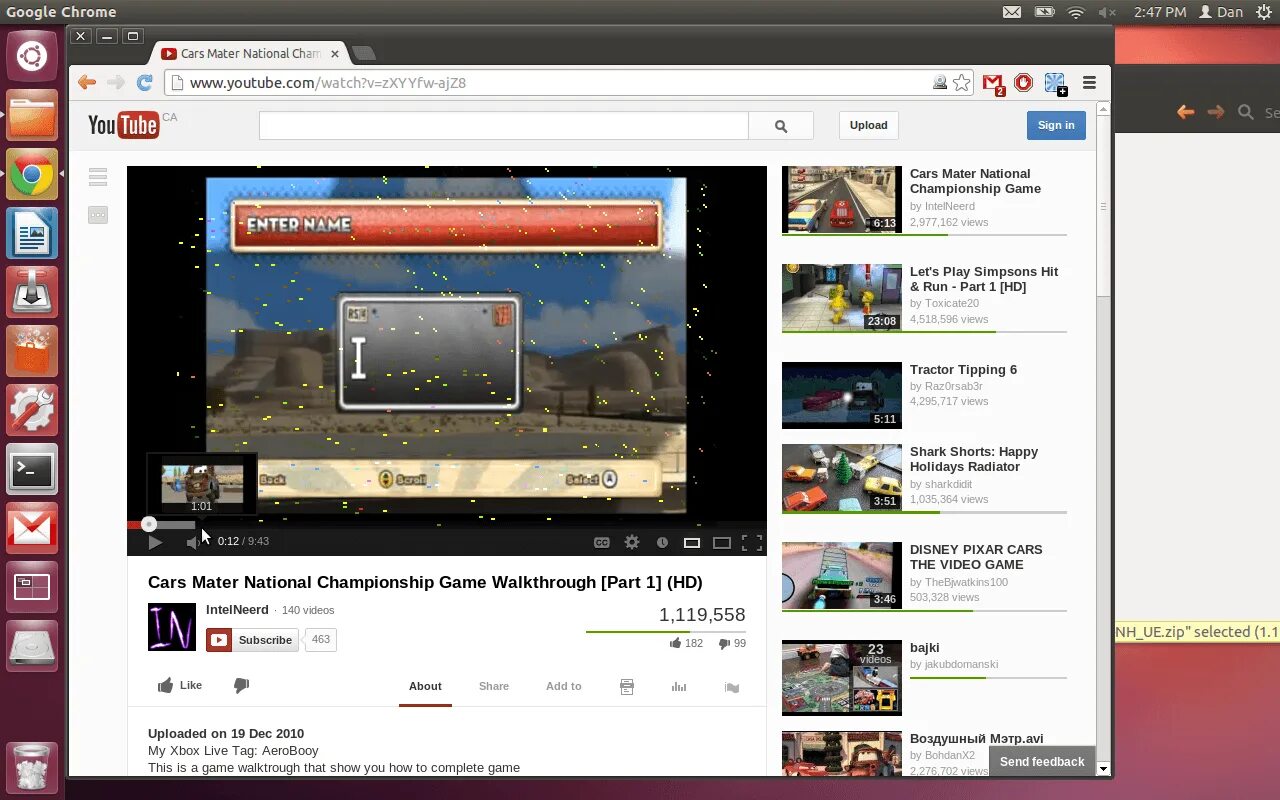
Task: Open the Gmail checker extension icon
Action: [993, 84]
